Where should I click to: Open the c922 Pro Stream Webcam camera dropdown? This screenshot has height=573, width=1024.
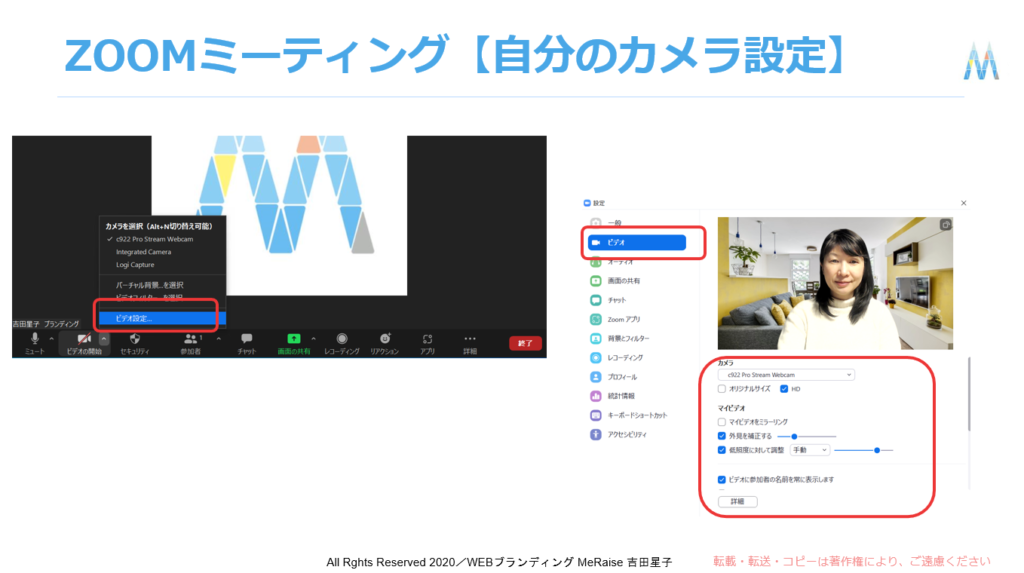(x=786, y=375)
